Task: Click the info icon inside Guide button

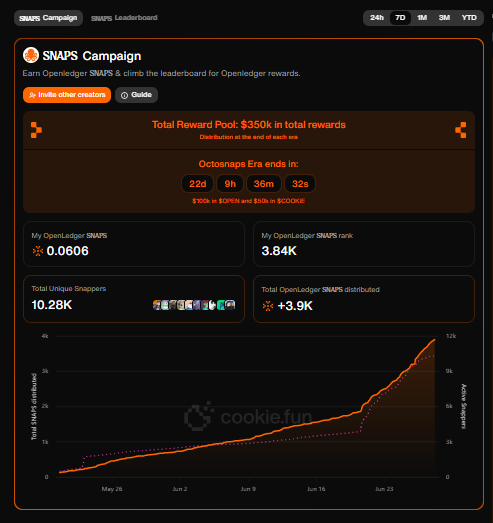Action: tap(124, 95)
